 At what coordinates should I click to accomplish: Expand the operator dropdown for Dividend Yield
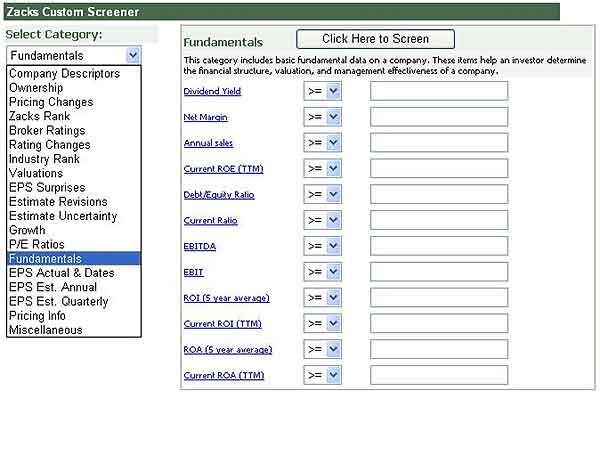[323, 91]
